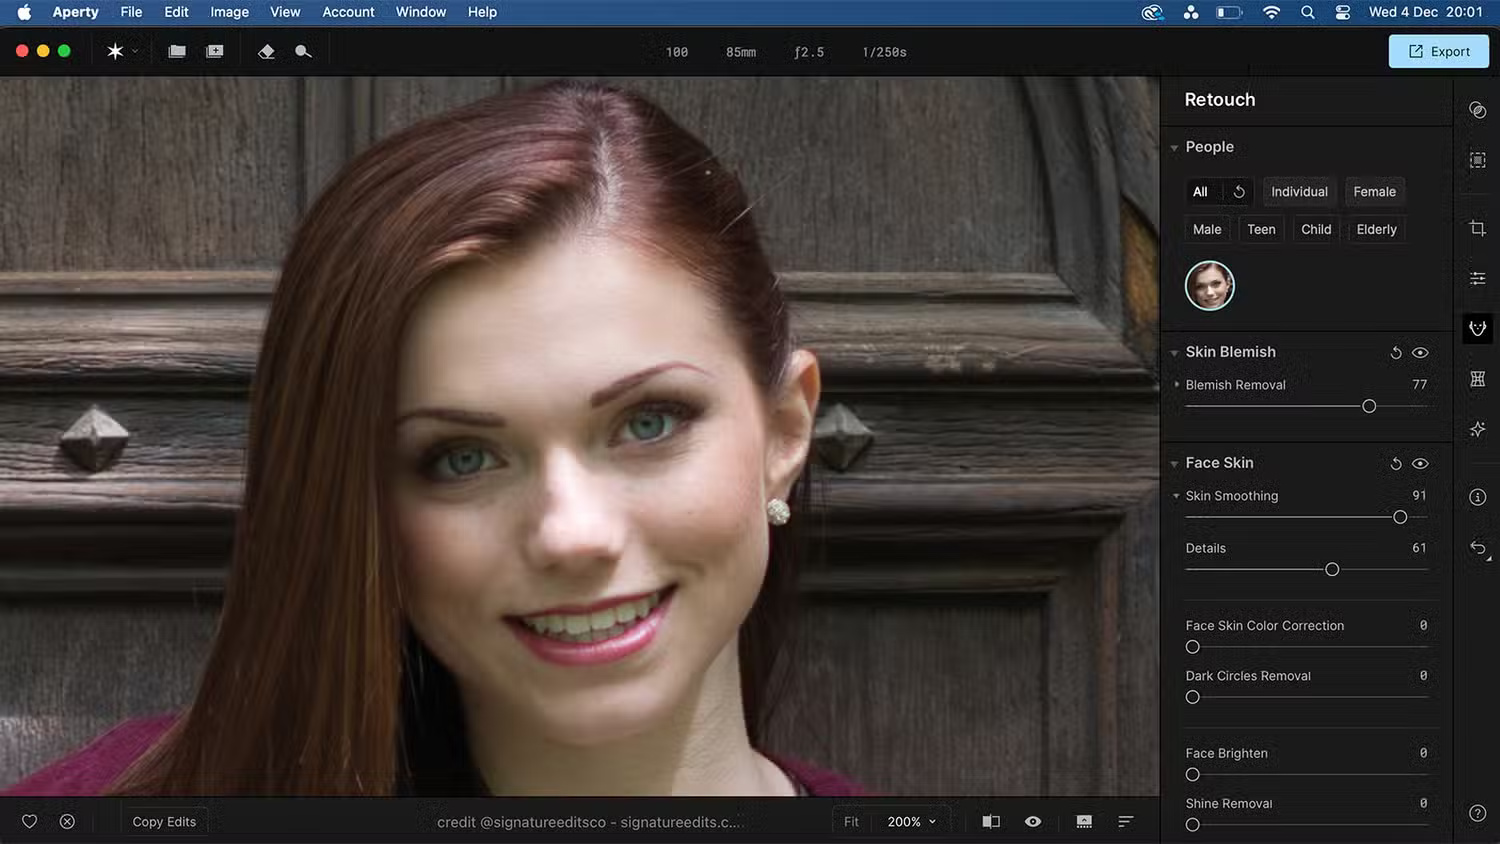Open the Retouch face tool icon

click(1477, 328)
